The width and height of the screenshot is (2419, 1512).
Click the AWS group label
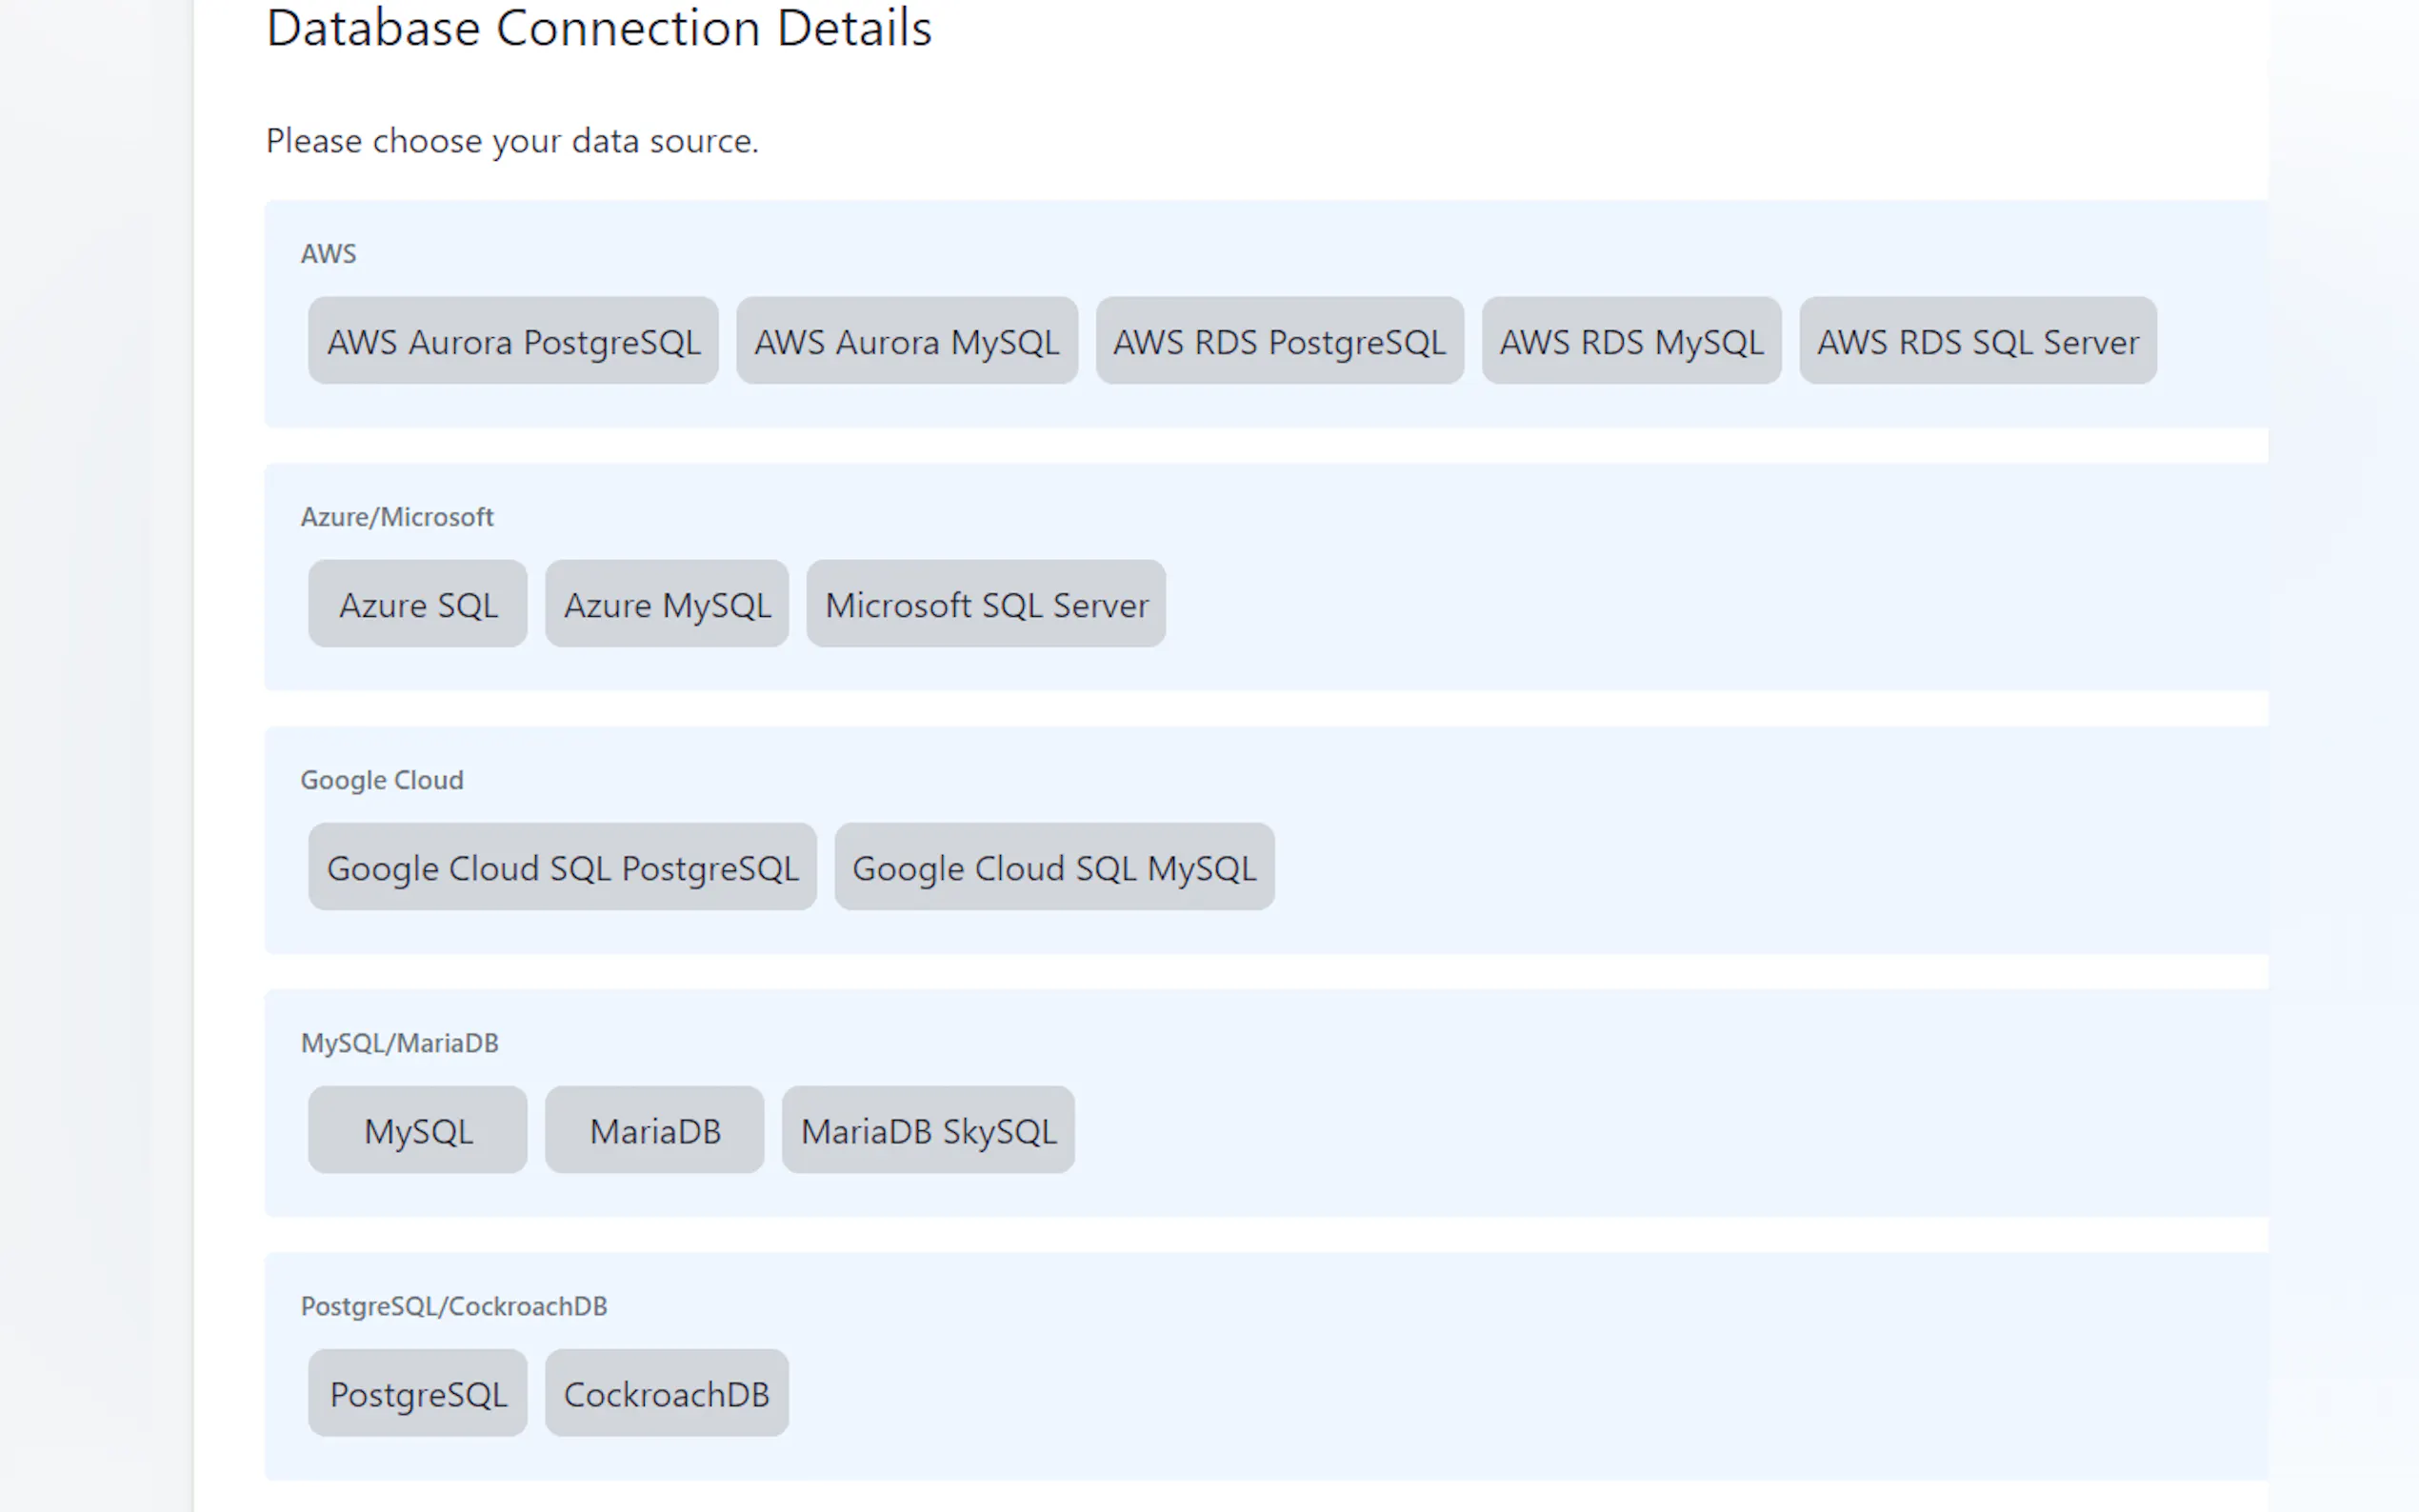point(328,254)
